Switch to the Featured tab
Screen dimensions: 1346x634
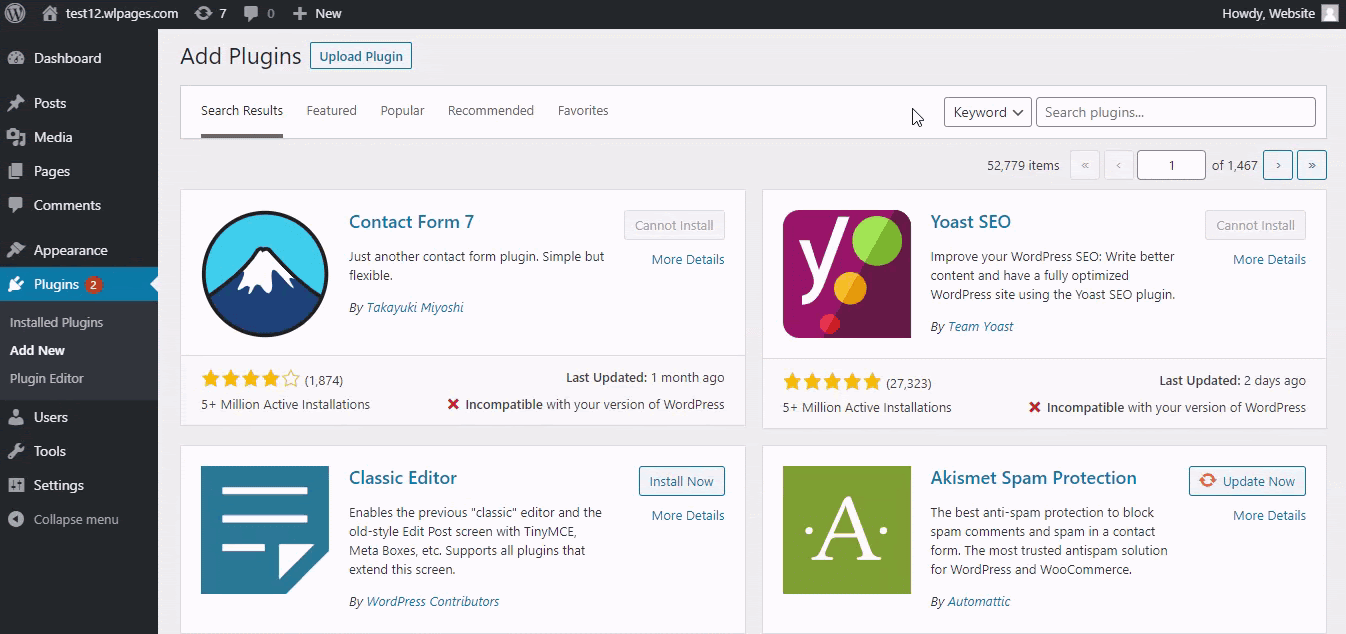332,111
